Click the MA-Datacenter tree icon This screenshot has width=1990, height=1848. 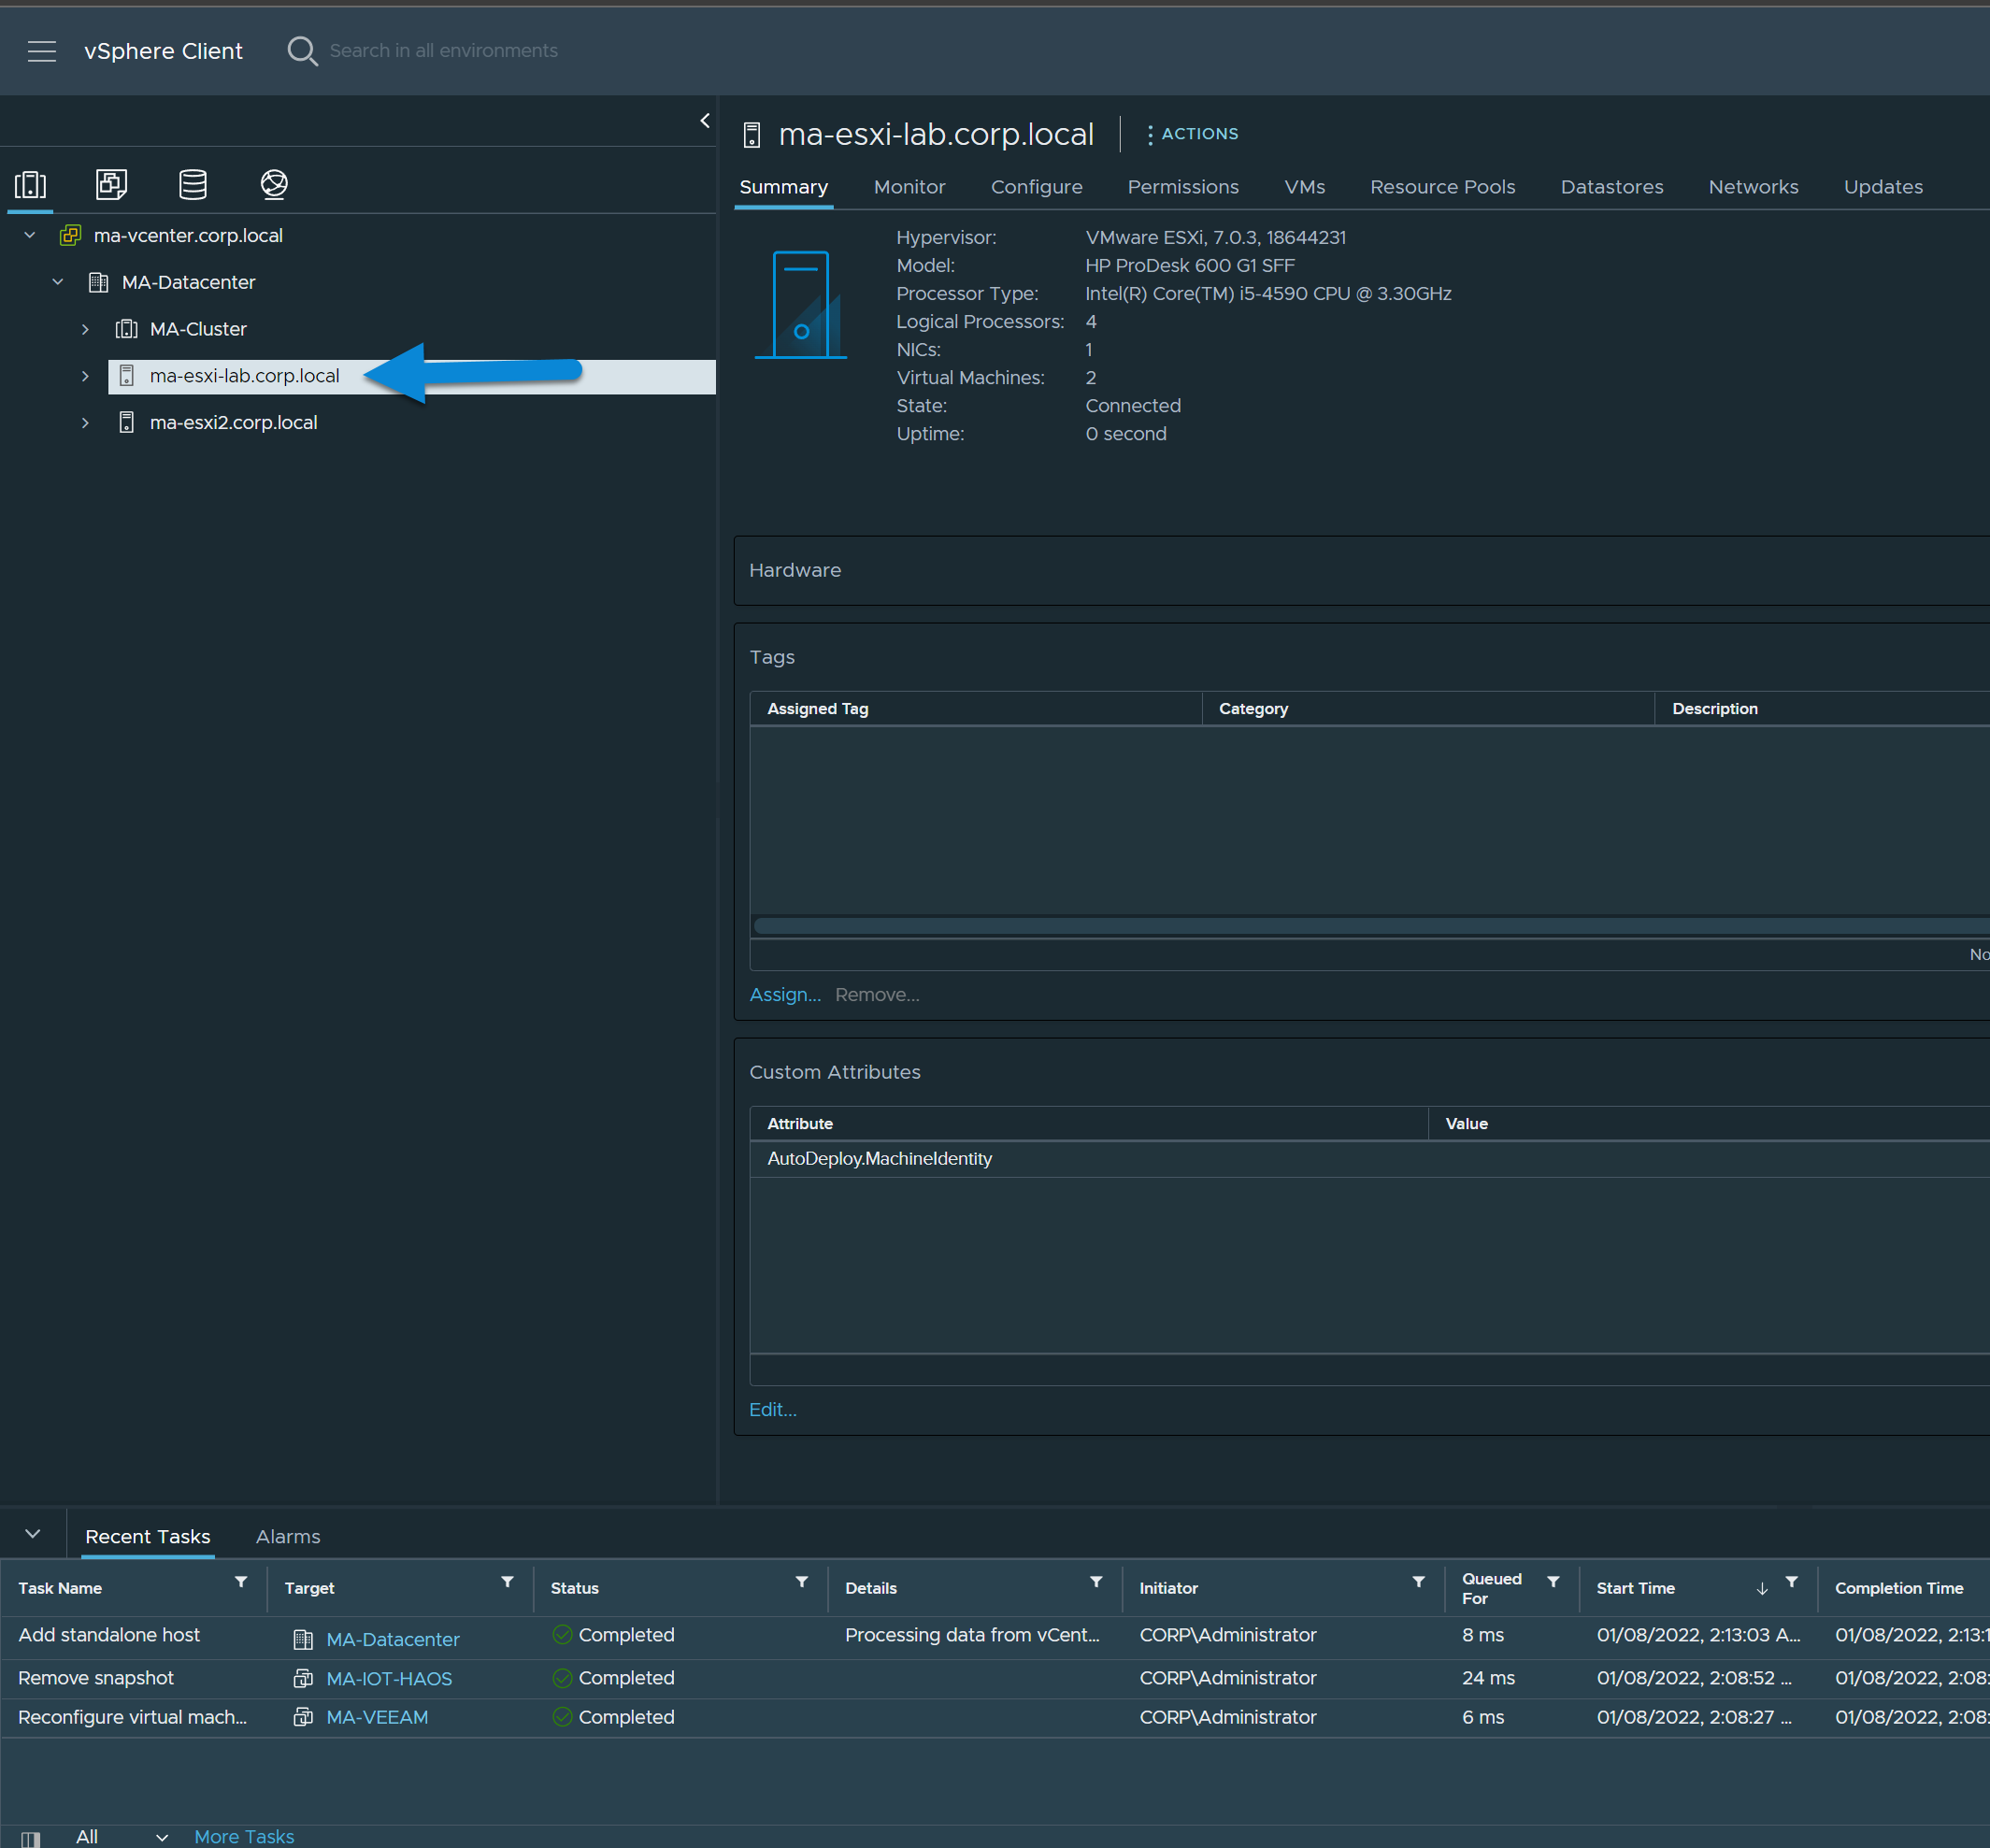tap(98, 282)
